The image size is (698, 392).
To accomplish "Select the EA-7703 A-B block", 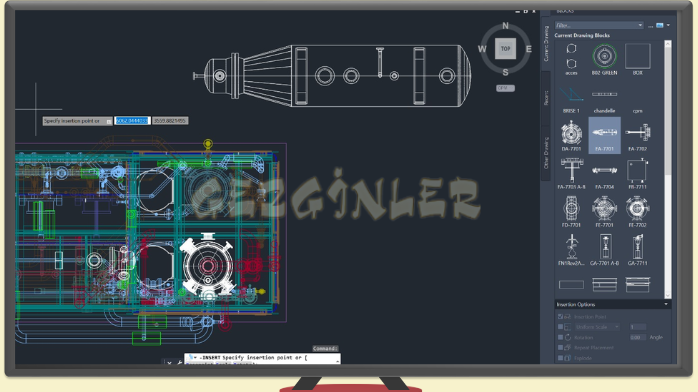I will [571, 174].
